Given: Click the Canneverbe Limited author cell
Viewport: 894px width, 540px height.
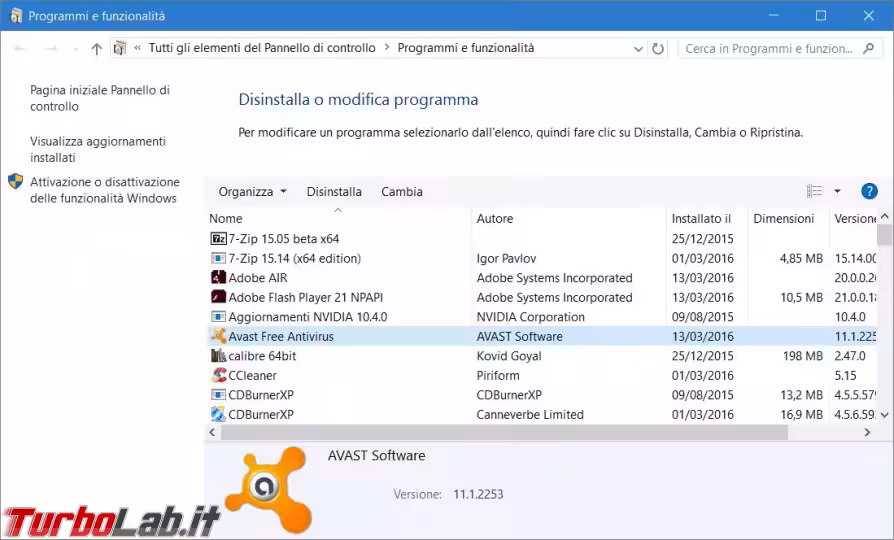Looking at the screenshot, I should [x=530, y=415].
